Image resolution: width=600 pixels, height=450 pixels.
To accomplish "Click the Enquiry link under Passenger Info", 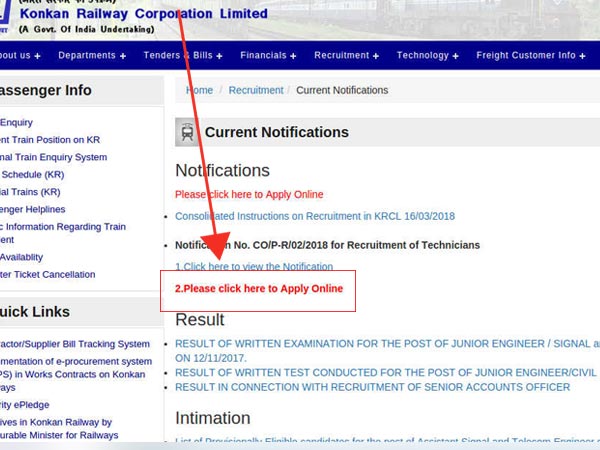I will [x=16, y=122].
